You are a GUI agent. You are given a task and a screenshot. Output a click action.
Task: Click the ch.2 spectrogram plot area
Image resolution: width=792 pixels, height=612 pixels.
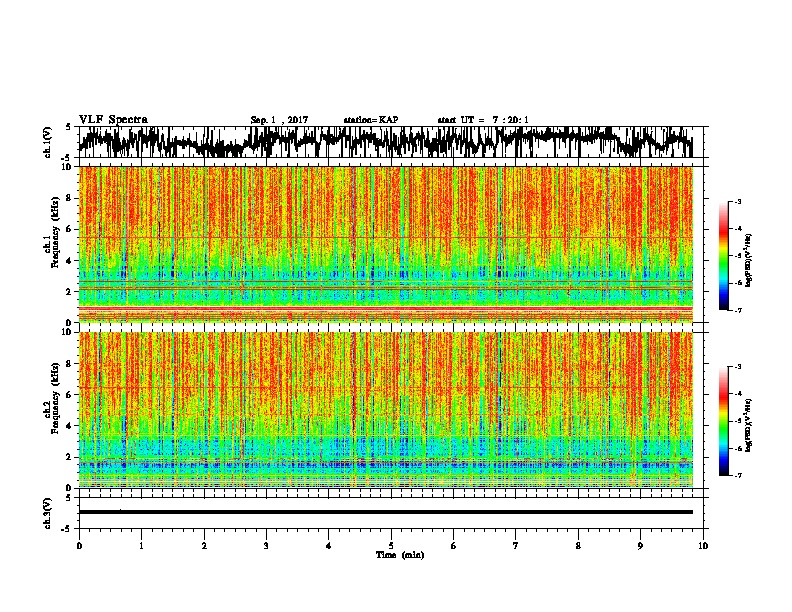point(386,410)
